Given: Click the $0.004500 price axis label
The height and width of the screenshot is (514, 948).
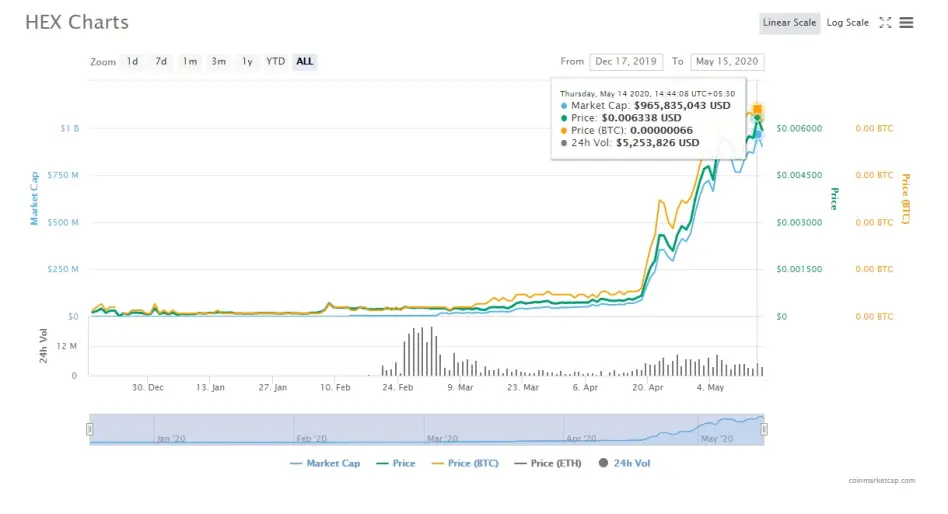Looking at the screenshot, I should tap(799, 175).
